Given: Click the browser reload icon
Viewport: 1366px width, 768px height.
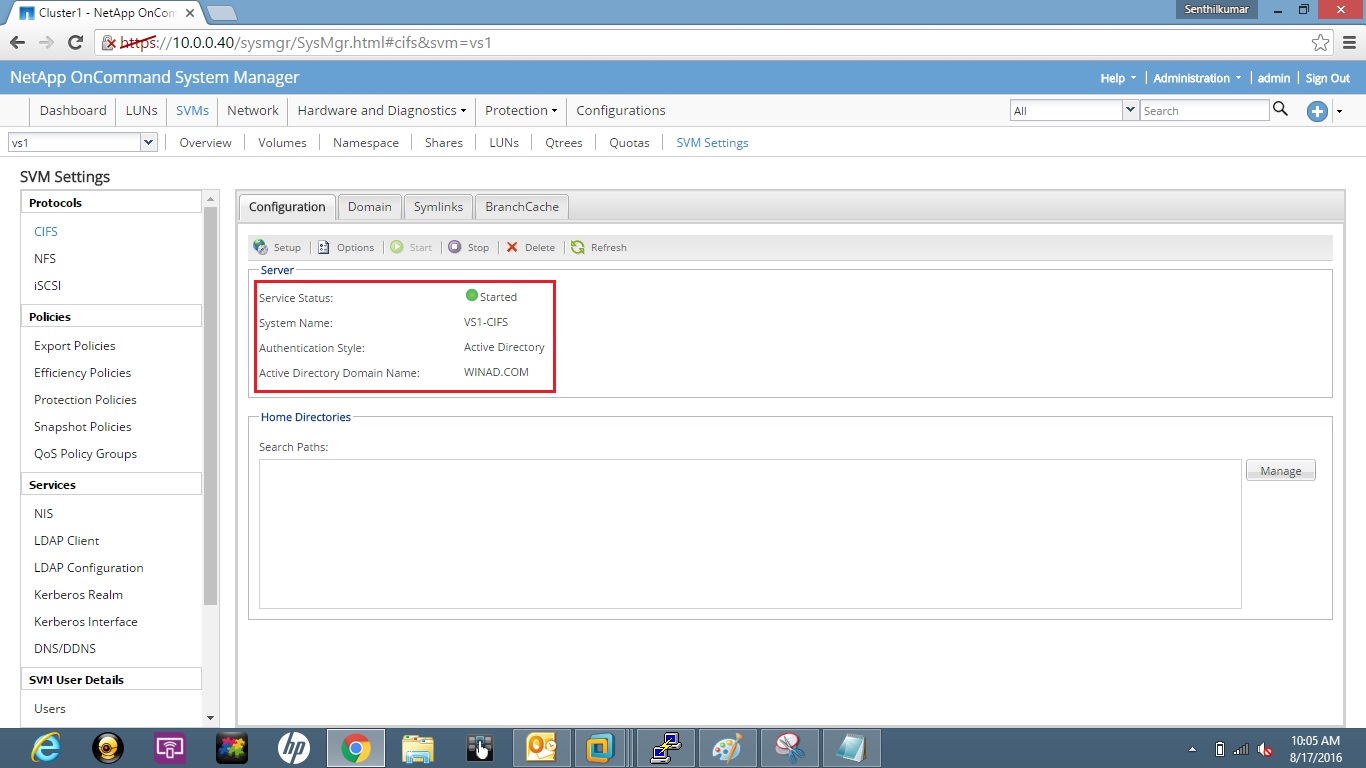Looking at the screenshot, I should (x=75, y=43).
